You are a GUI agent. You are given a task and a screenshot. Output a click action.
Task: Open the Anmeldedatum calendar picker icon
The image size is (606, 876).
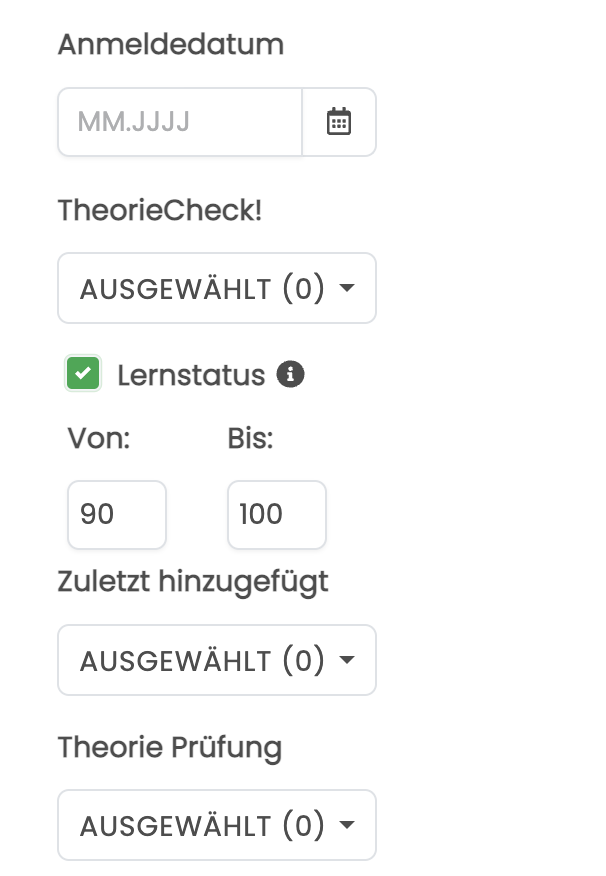(338, 122)
